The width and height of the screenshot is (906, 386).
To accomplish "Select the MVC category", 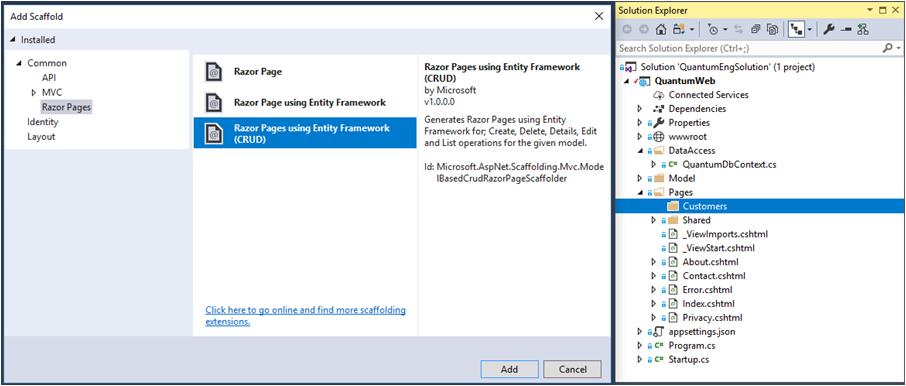I will 51,92.
